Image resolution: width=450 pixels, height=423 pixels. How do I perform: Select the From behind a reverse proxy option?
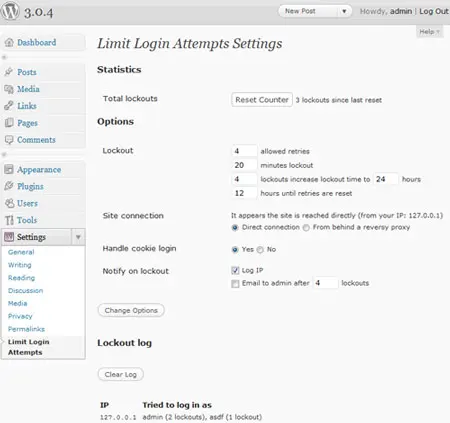point(306,228)
